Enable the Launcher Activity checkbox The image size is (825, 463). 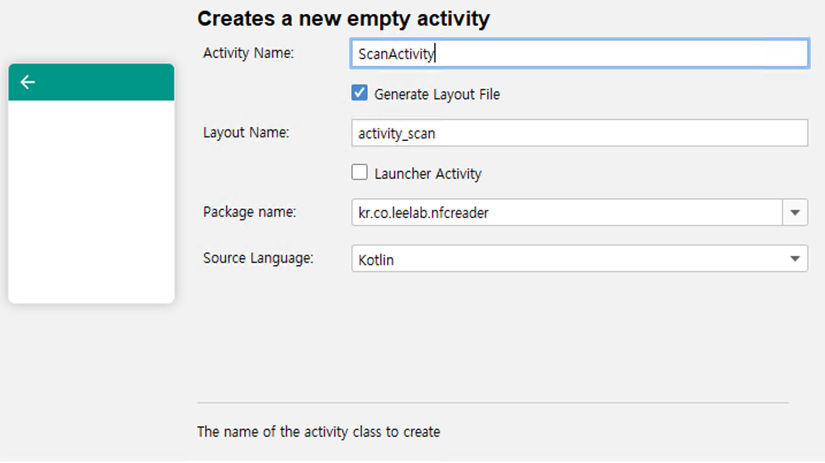point(360,173)
